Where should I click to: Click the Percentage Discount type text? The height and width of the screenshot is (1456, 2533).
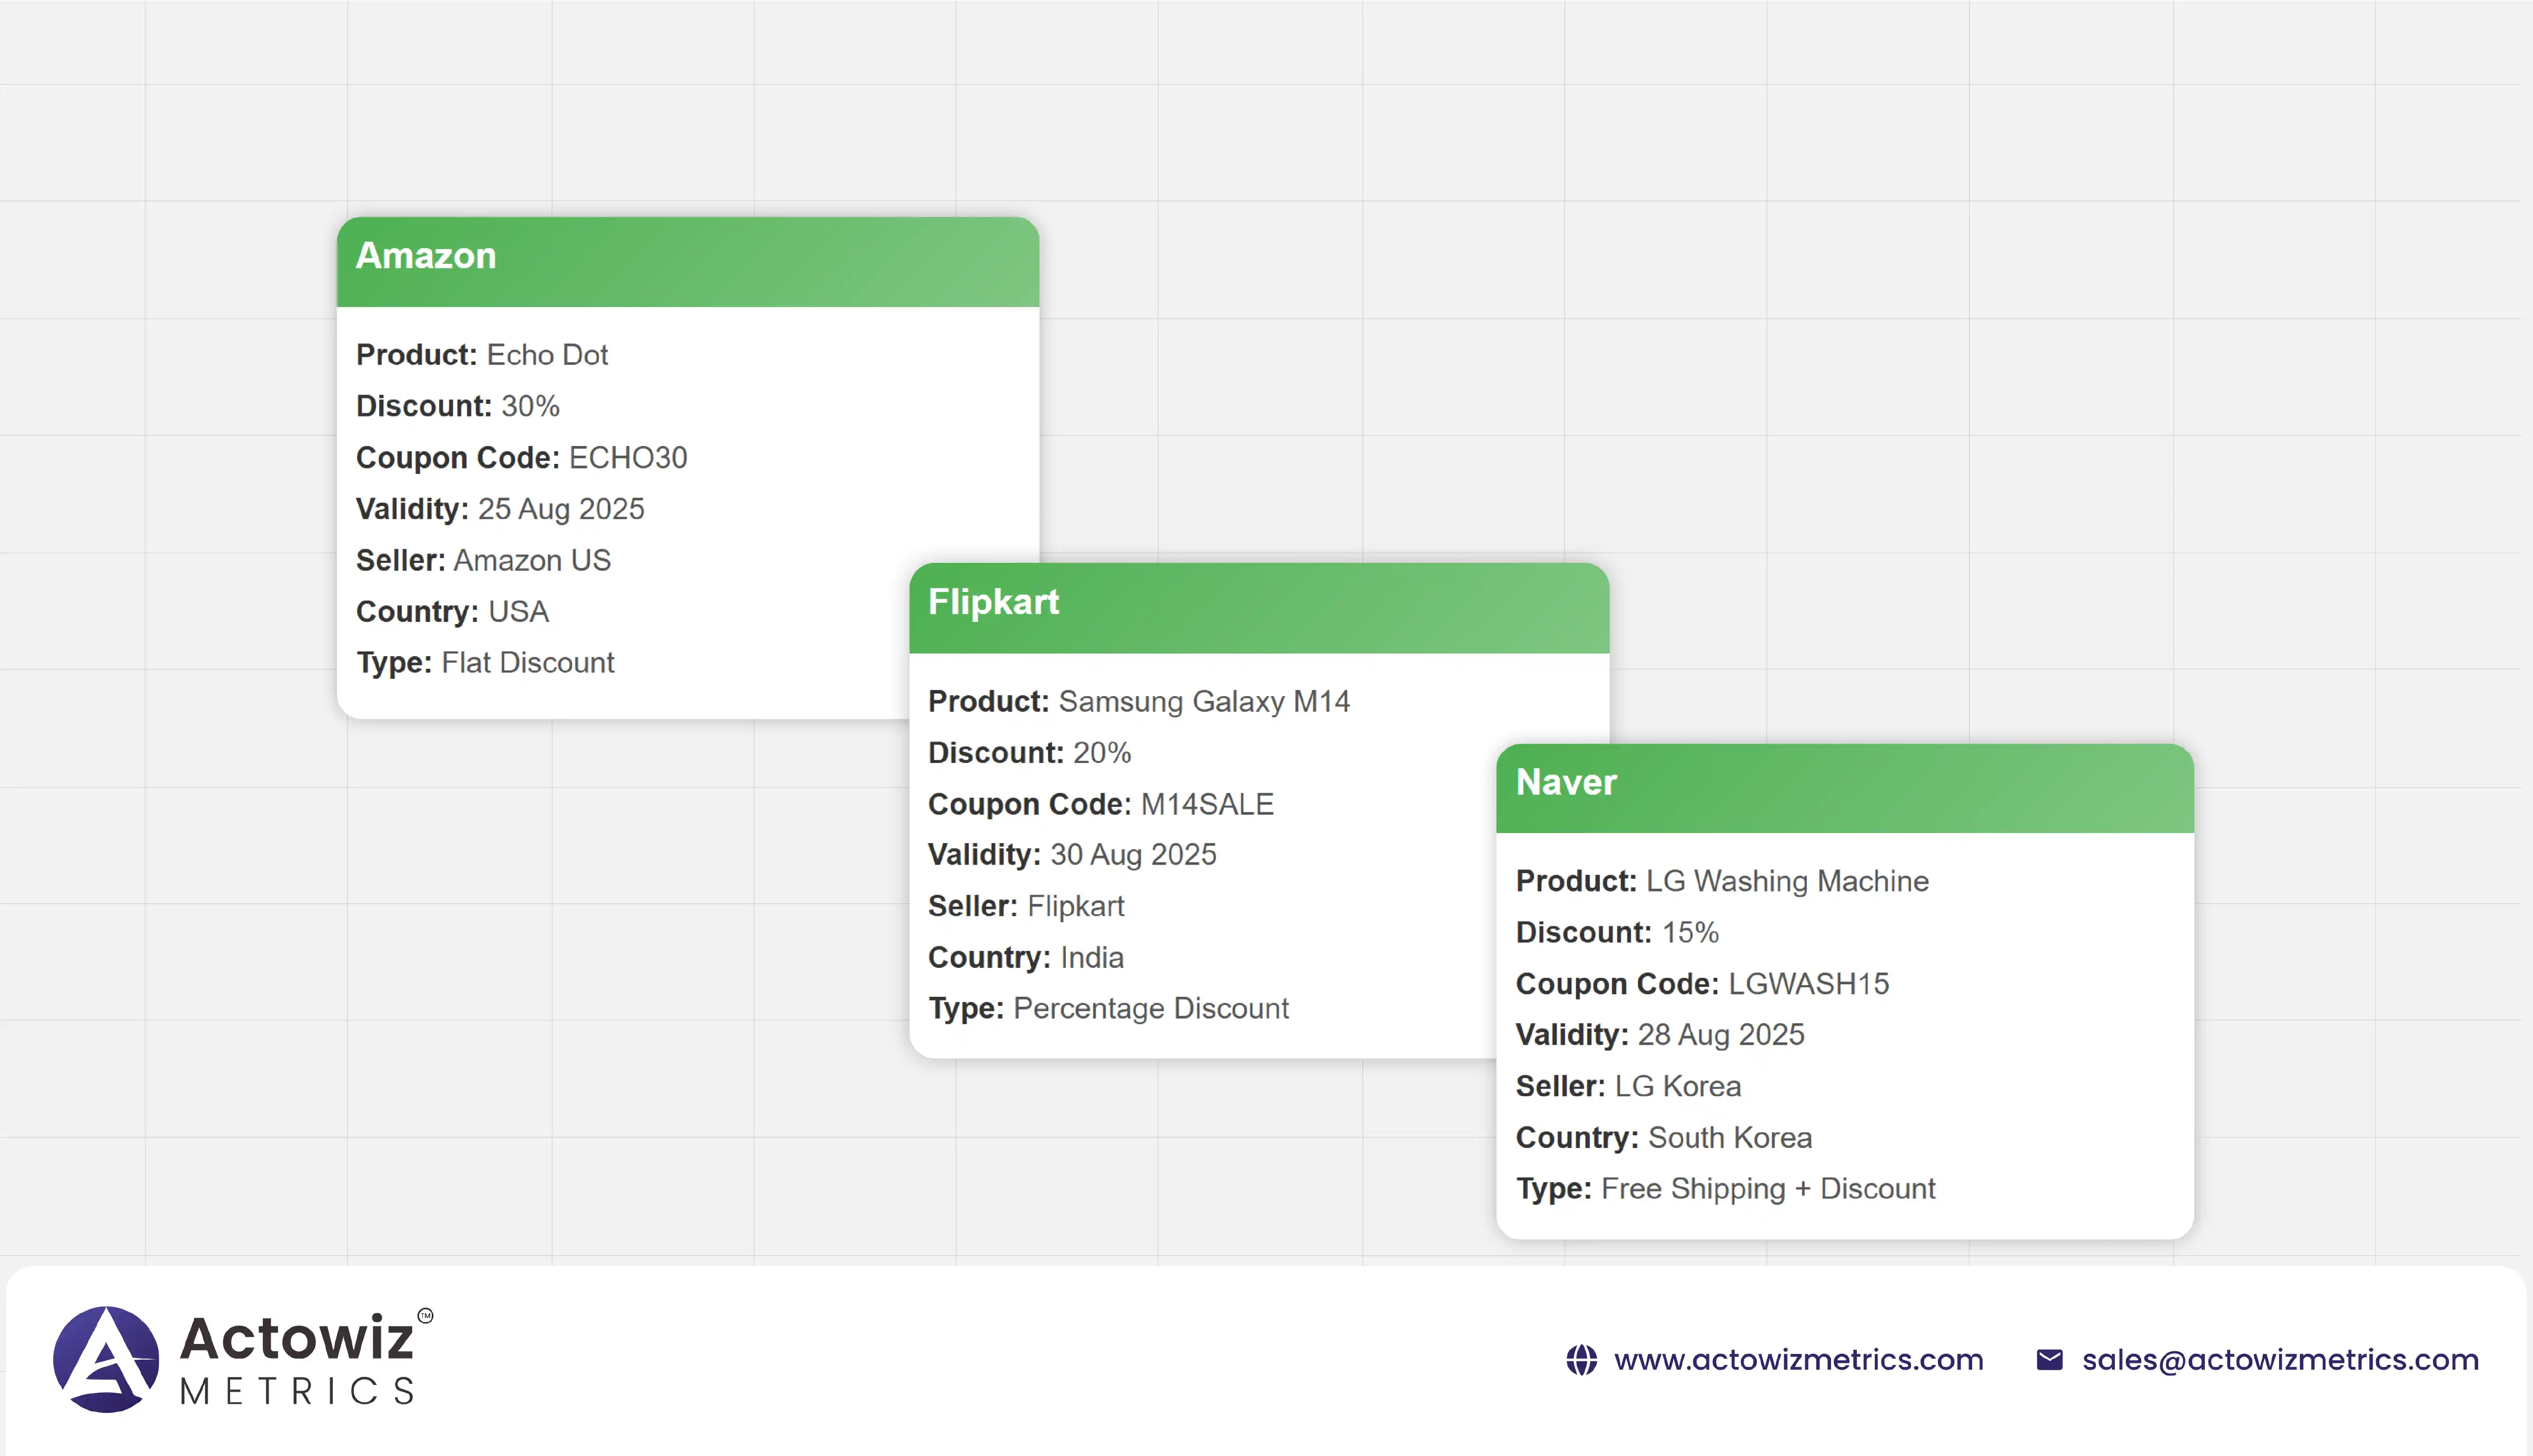coord(1151,1008)
